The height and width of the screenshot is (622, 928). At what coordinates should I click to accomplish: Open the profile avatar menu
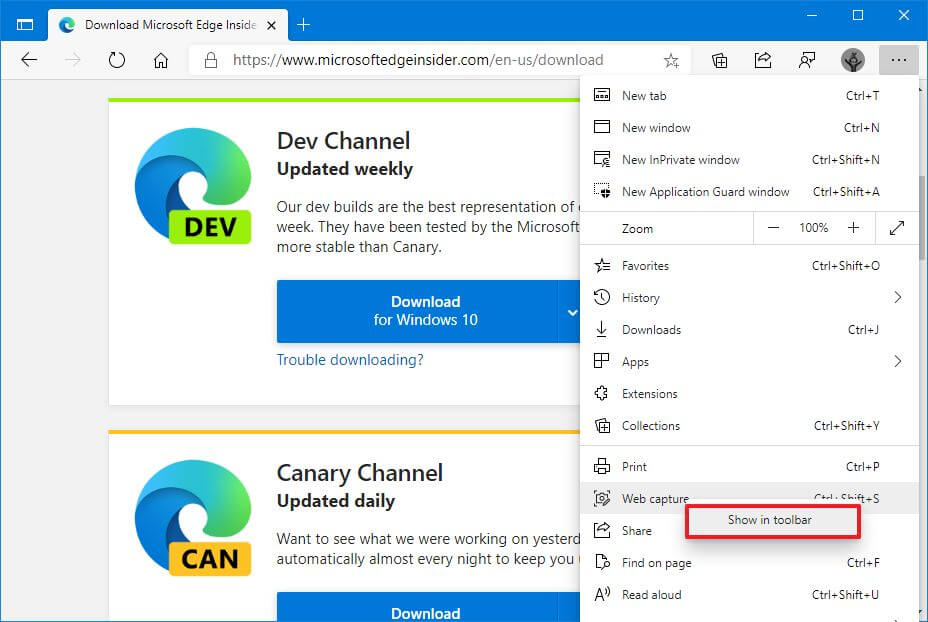pyautogui.click(x=853, y=60)
